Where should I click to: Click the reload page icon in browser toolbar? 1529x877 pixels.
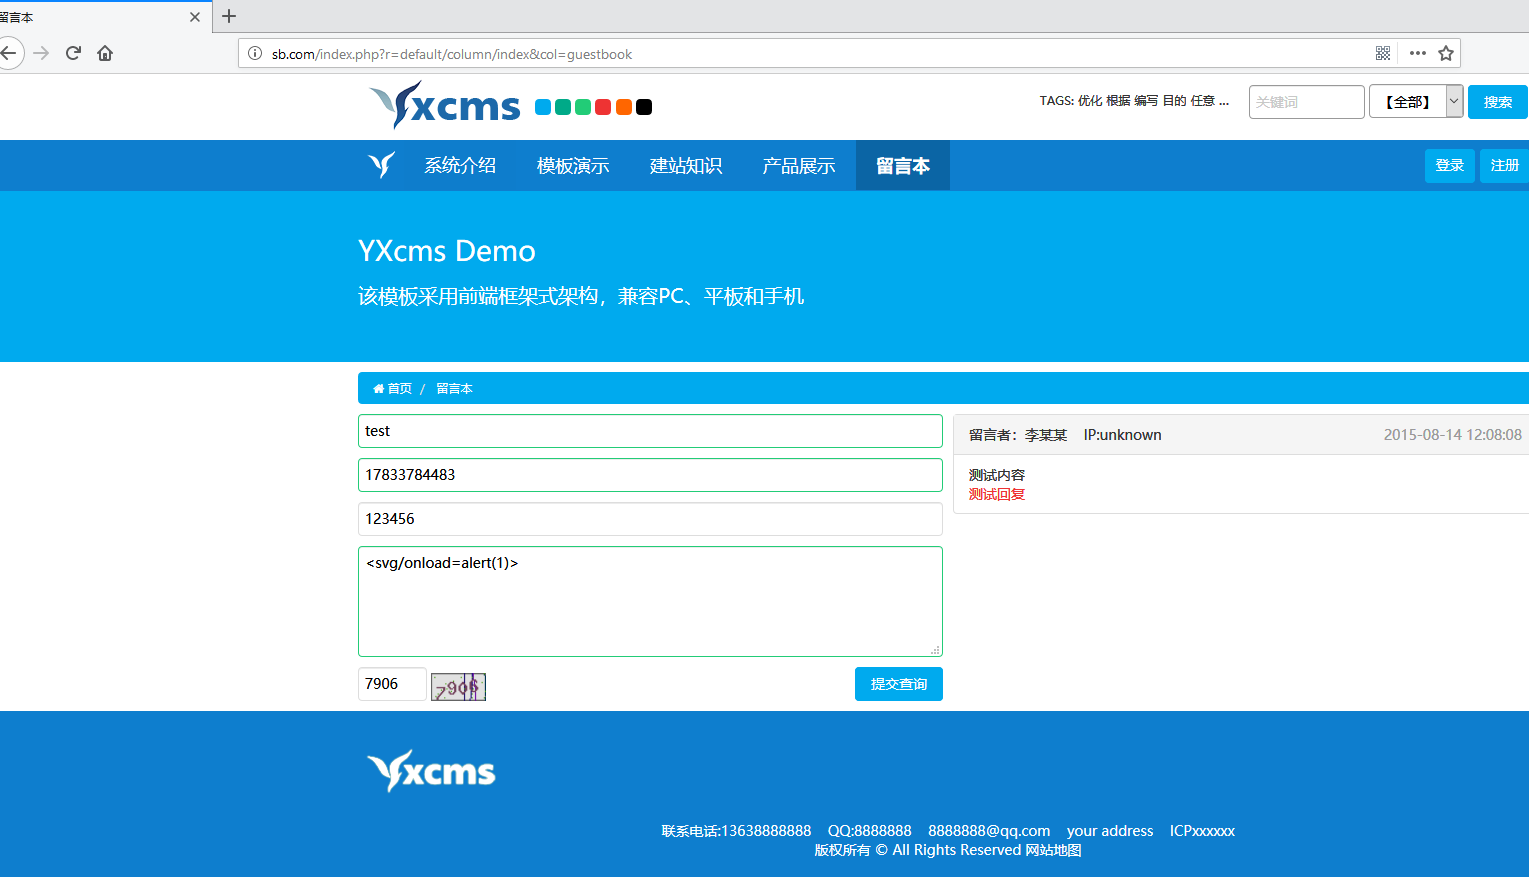pyautogui.click(x=72, y=53)
